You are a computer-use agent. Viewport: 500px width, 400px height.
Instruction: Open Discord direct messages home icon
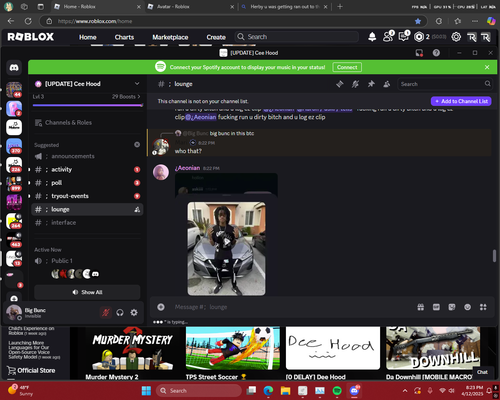coord(14,68)
